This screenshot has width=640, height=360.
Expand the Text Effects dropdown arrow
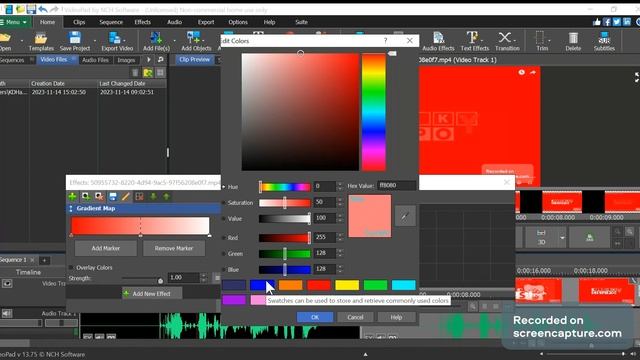(483, 40)
